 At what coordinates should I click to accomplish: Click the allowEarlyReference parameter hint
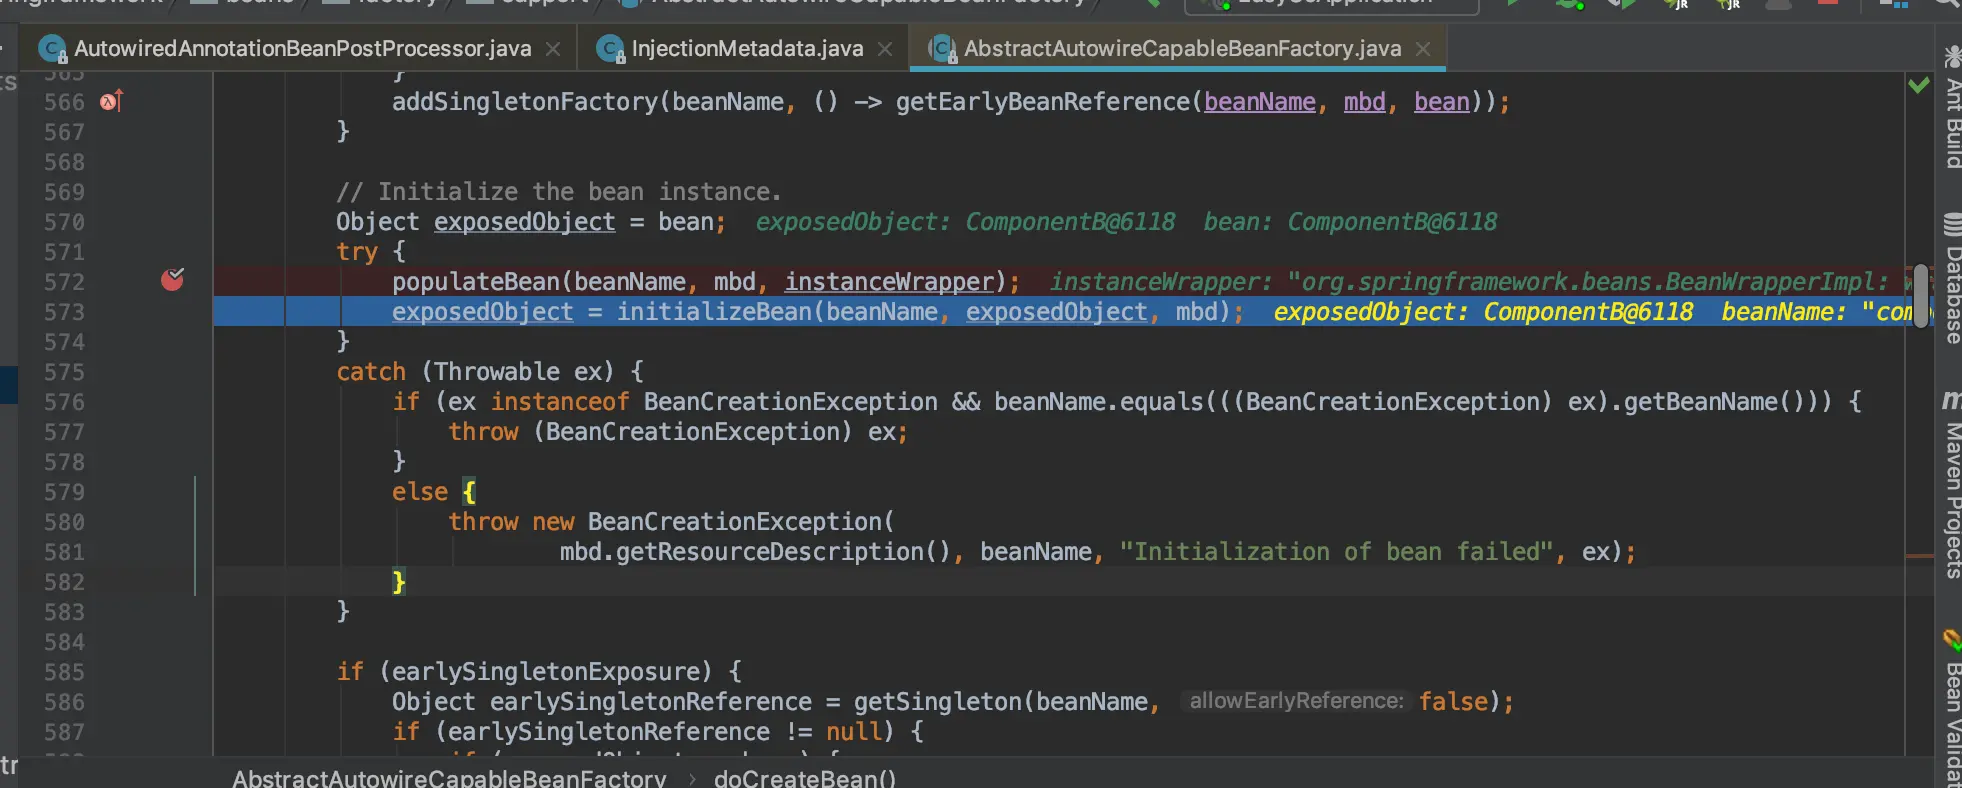(x=1296, y=701)
